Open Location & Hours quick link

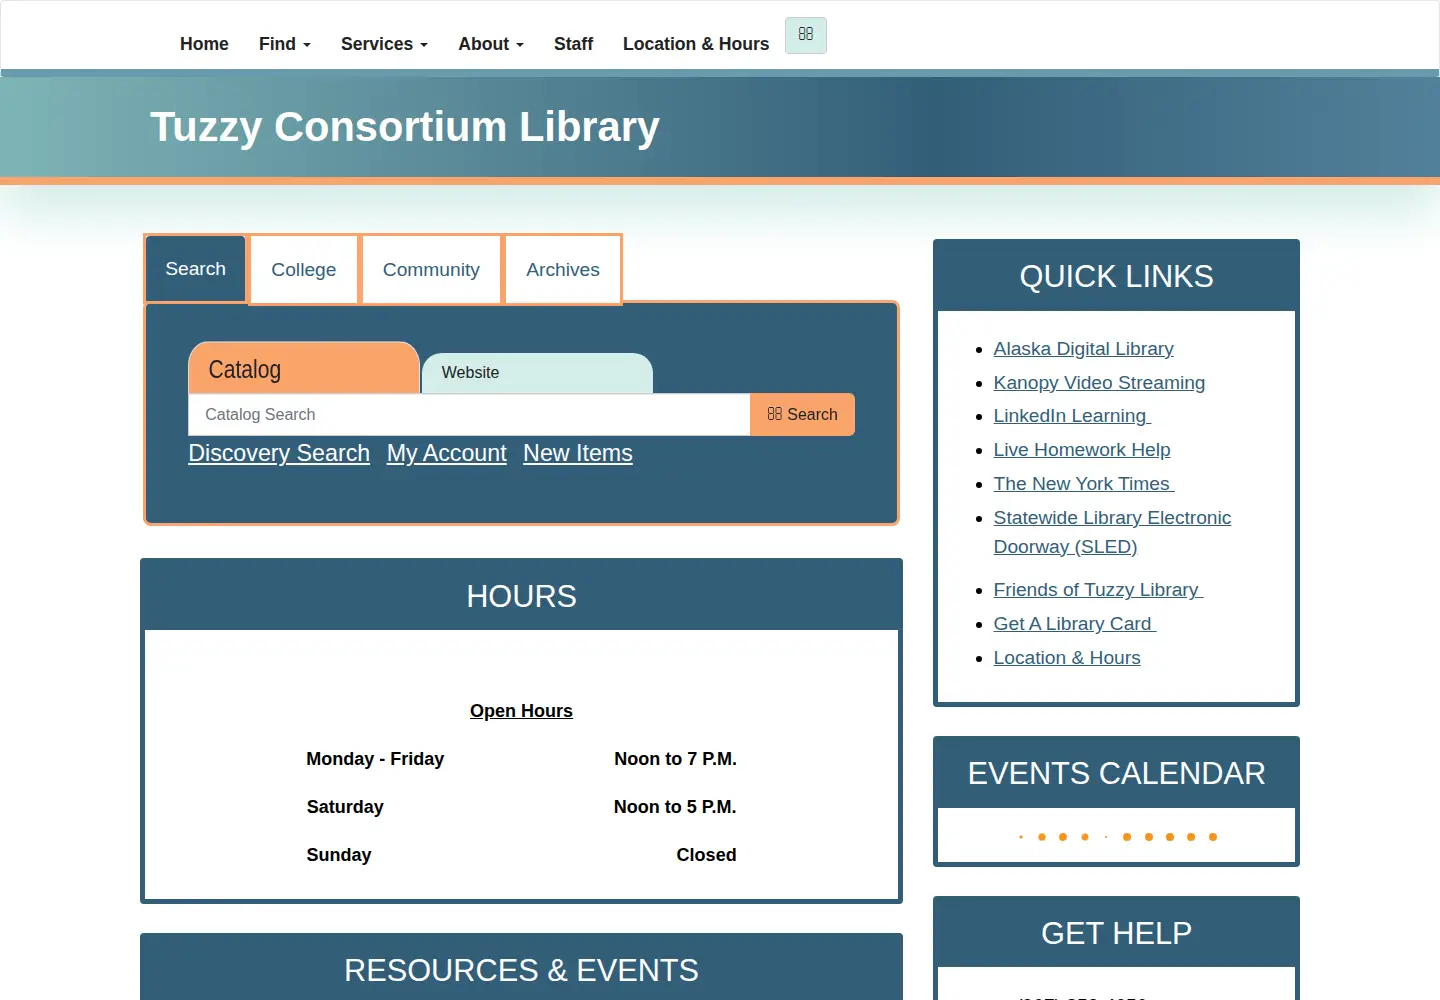click(1067, 658)
